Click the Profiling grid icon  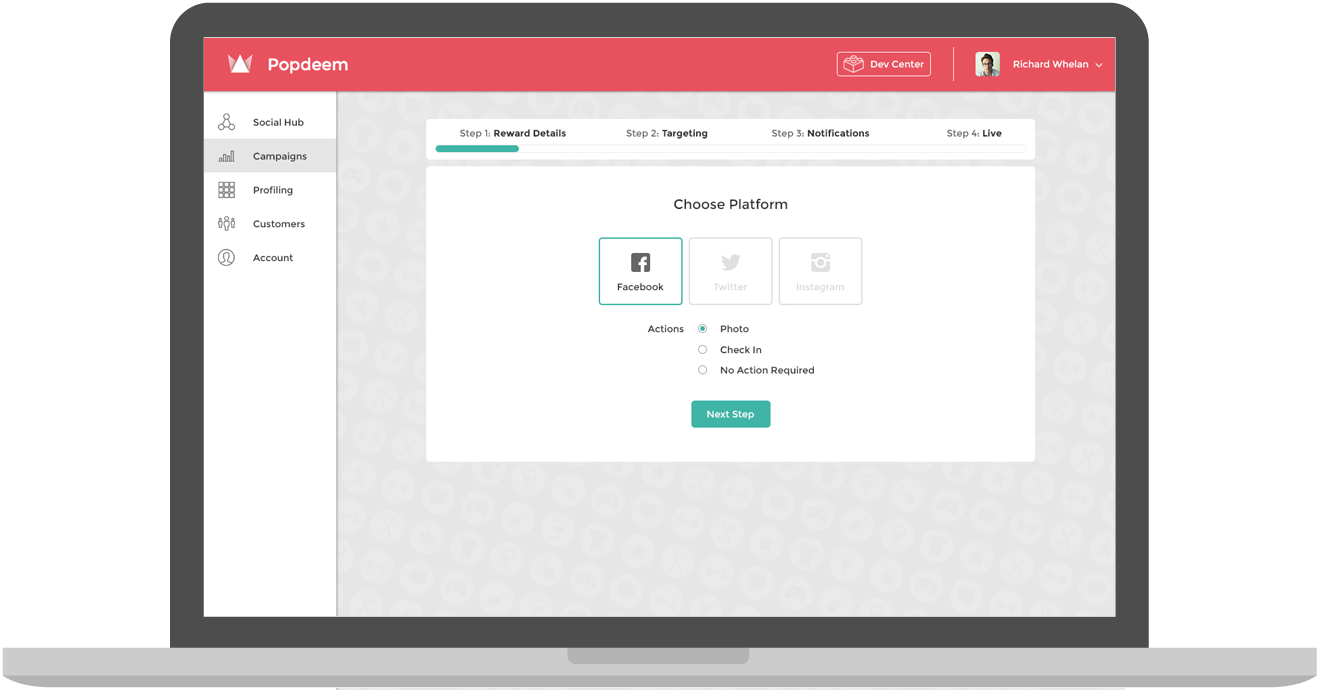227,190
